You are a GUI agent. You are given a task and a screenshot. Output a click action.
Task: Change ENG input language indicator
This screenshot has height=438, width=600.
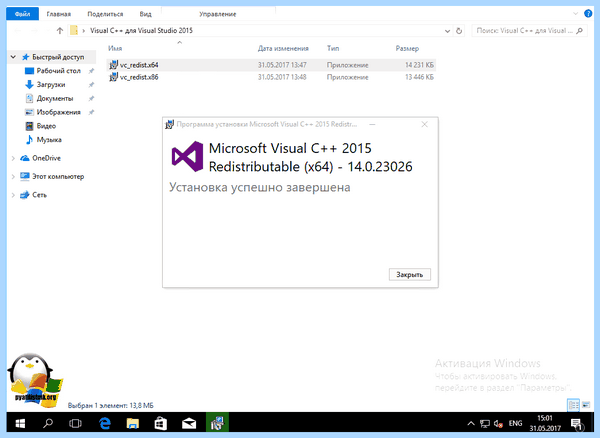point(515,423)
